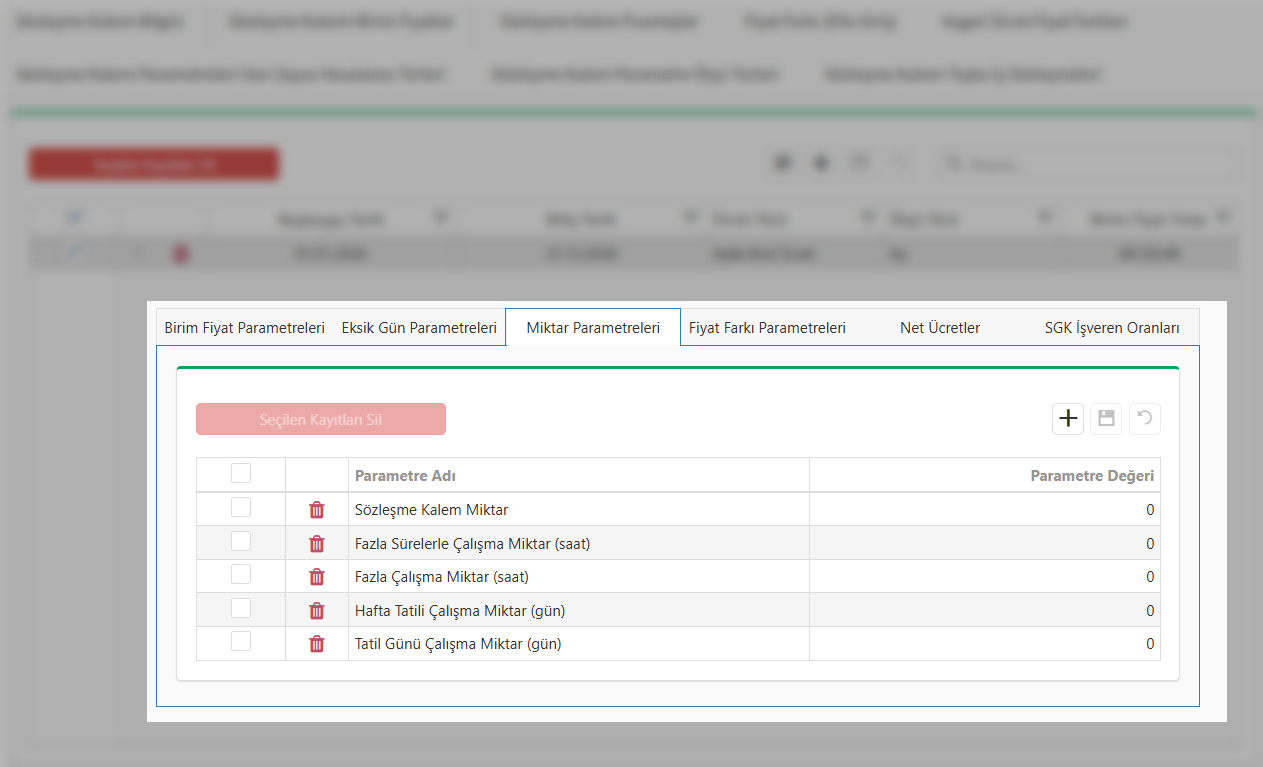Screen dimensions: 1263x767
Task: Delete Fazla Sürelerle Çalışma Miktar row via trash
Action: pos(317,544)
